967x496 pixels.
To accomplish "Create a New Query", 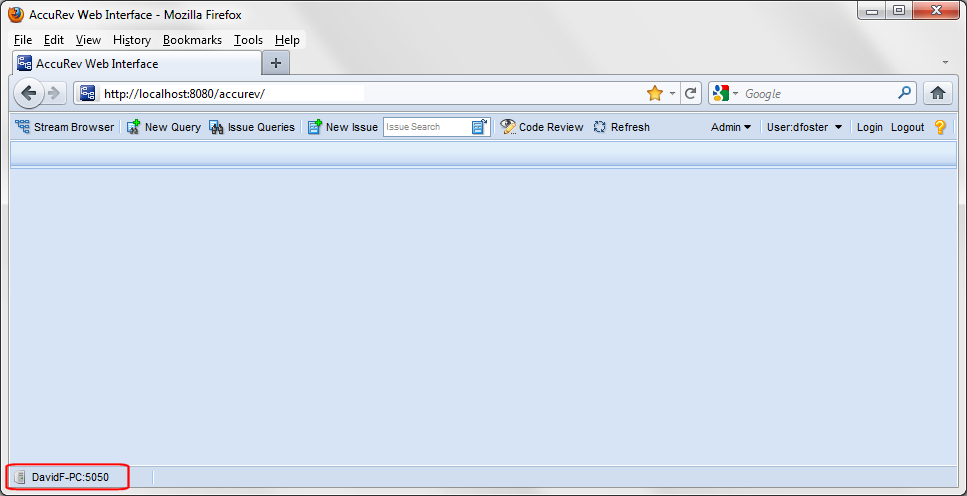I will click(163, 127).
